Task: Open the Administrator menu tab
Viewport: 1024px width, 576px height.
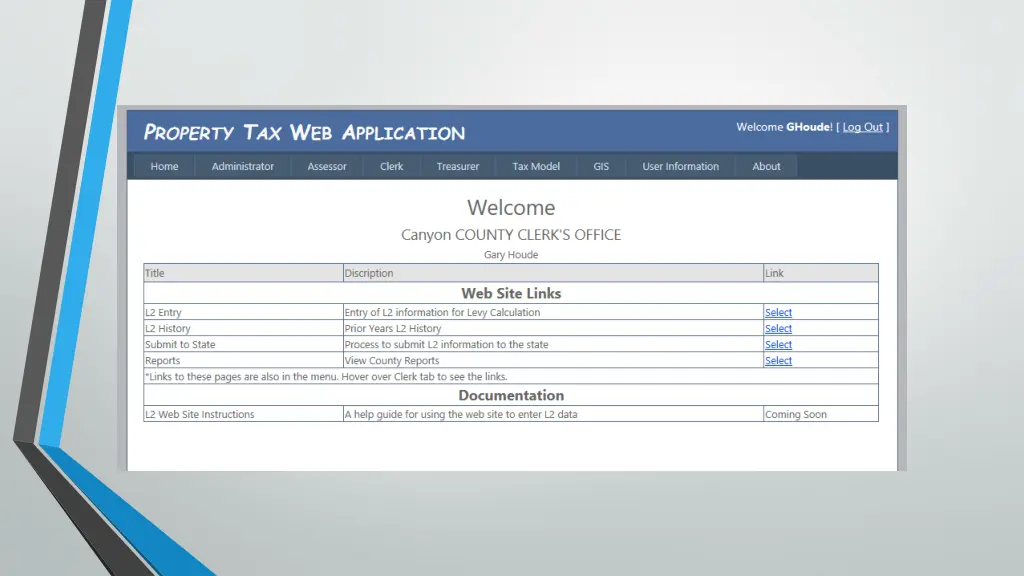Action: pyautogui.click(x=242, y=167)
